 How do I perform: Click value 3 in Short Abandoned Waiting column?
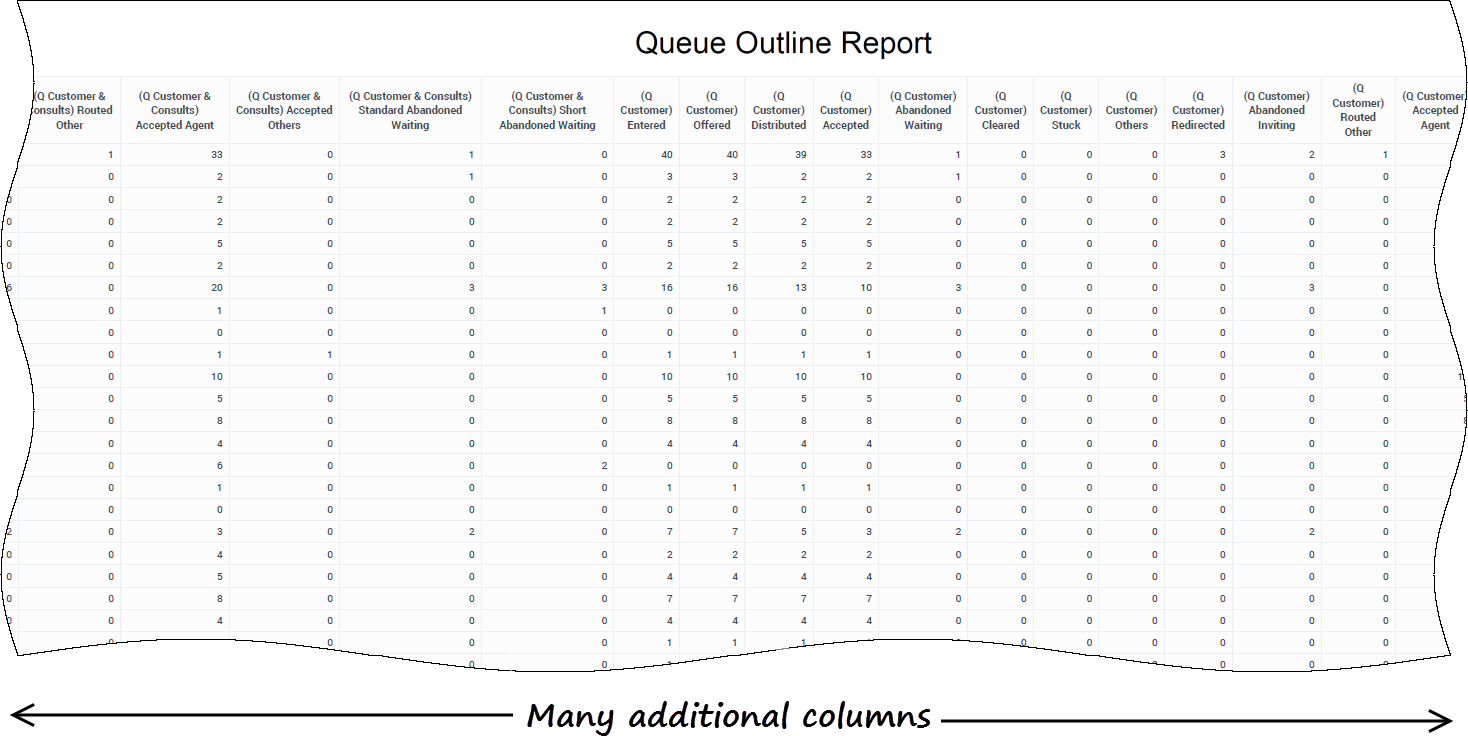[604, 288]
